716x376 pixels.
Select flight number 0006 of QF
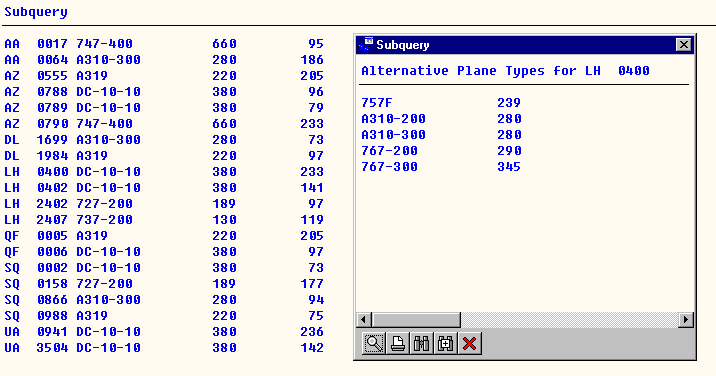[53, 252]
